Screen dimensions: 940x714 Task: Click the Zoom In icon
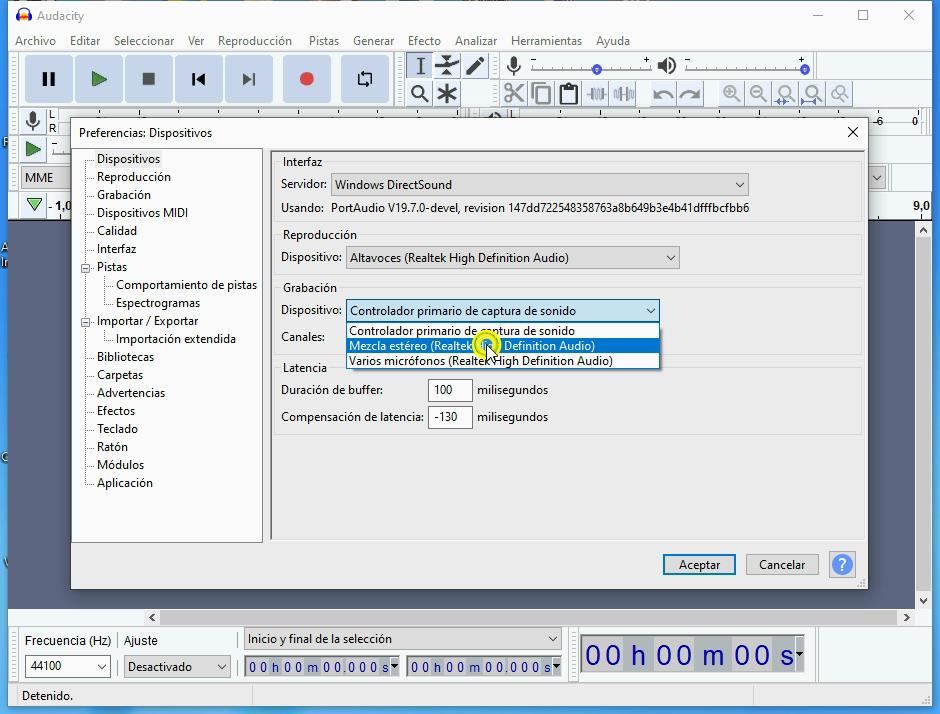pyautogui.click(x=731, y=94)
